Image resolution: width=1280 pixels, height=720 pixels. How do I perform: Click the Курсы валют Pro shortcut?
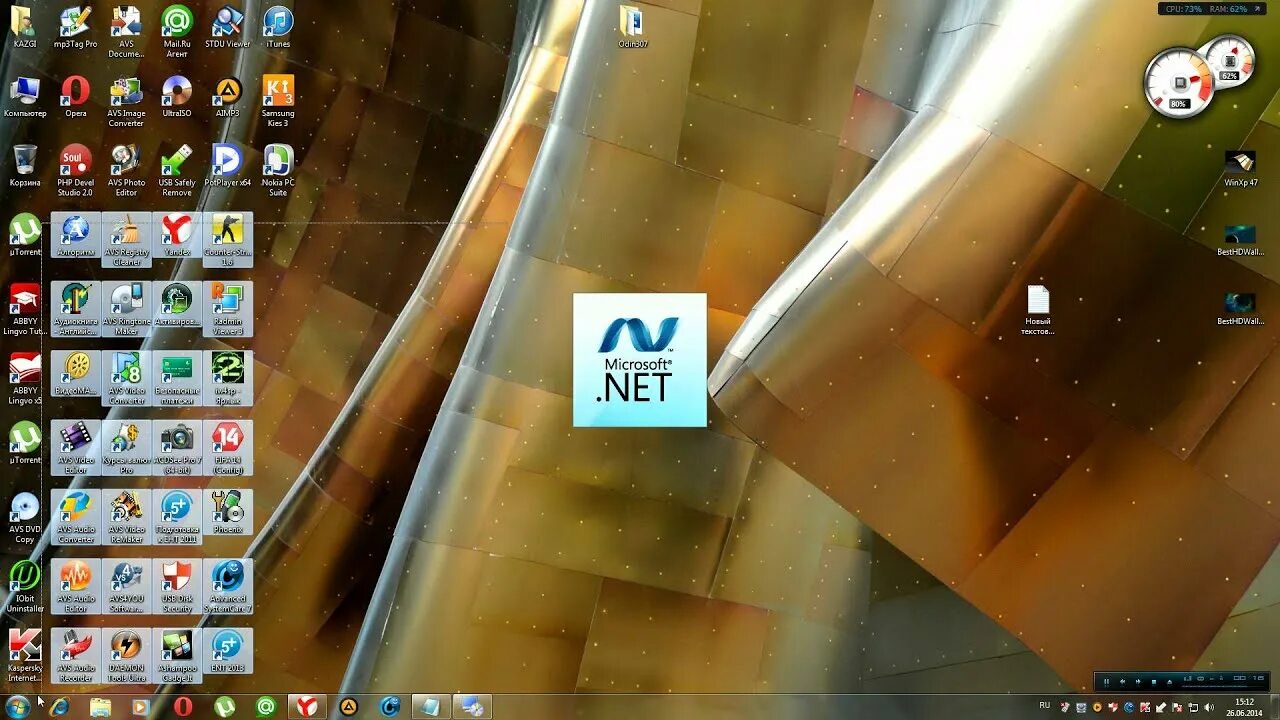(x=126, y=448)
